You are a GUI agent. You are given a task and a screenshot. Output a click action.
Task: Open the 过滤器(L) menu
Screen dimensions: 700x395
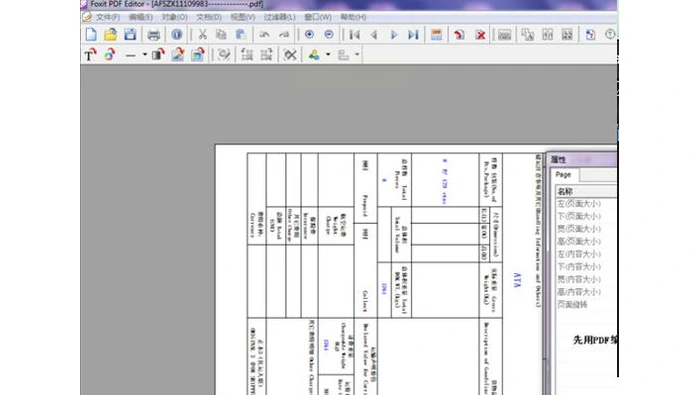click(x=279, y=17)
